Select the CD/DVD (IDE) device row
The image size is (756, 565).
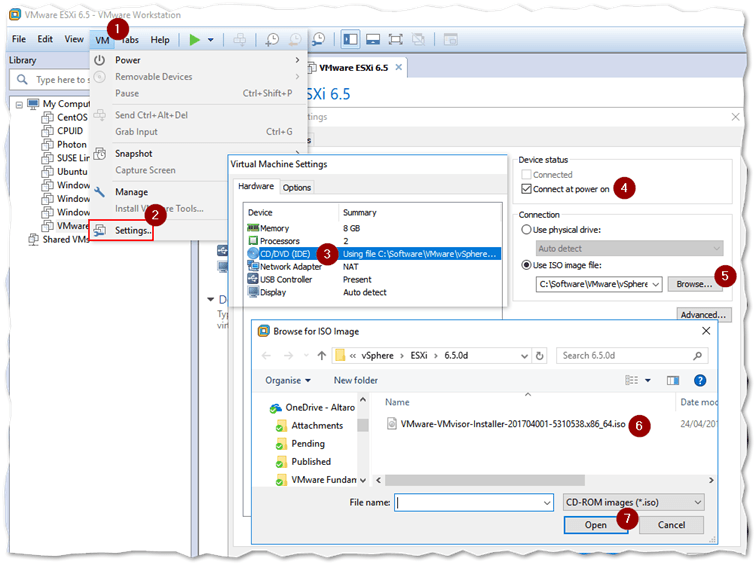click(374, 254)
